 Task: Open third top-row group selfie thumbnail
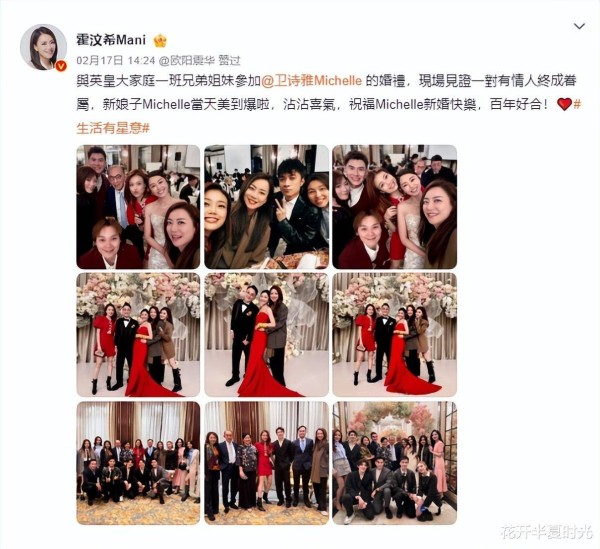pos(395,207)
